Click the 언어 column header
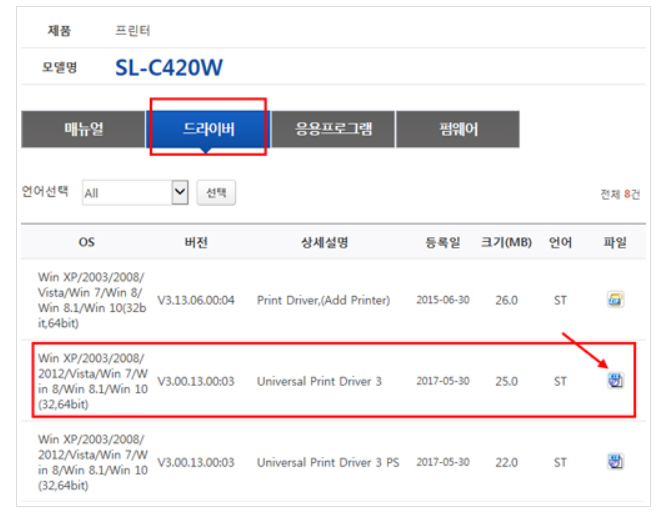656x518 pixels. click(x=560, y=242)
